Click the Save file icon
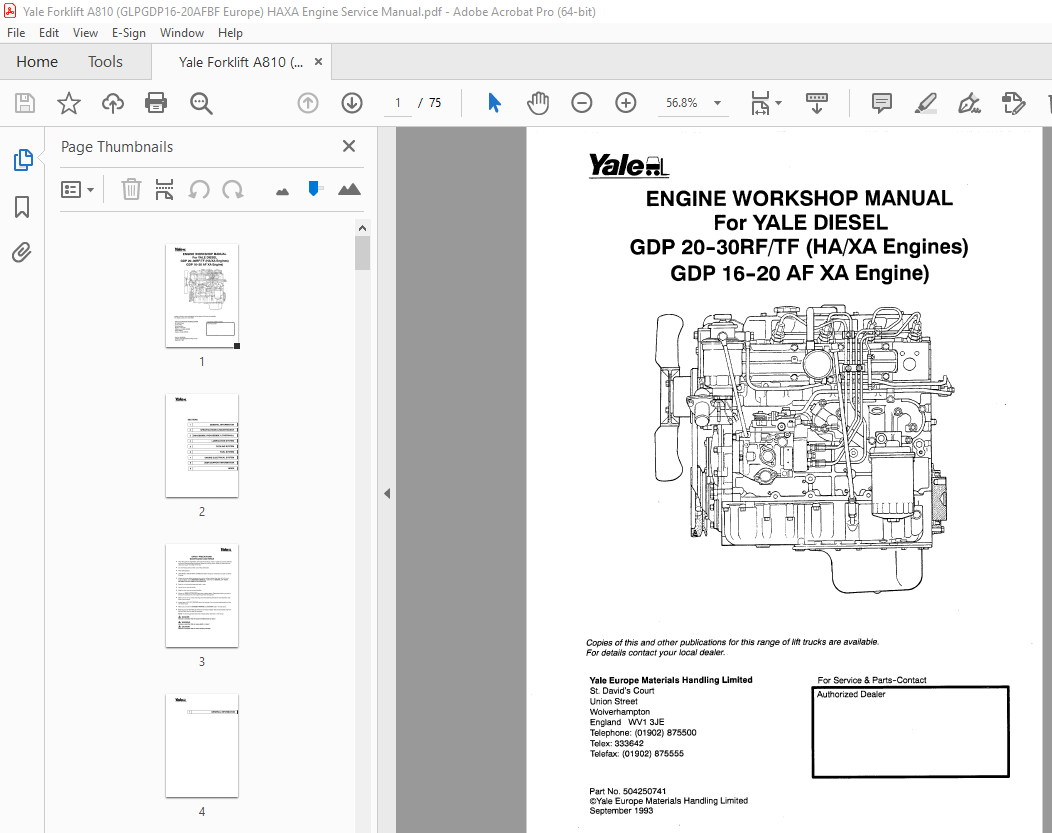Viewport: 1052px width, 833px height. [x=25, y=103]
